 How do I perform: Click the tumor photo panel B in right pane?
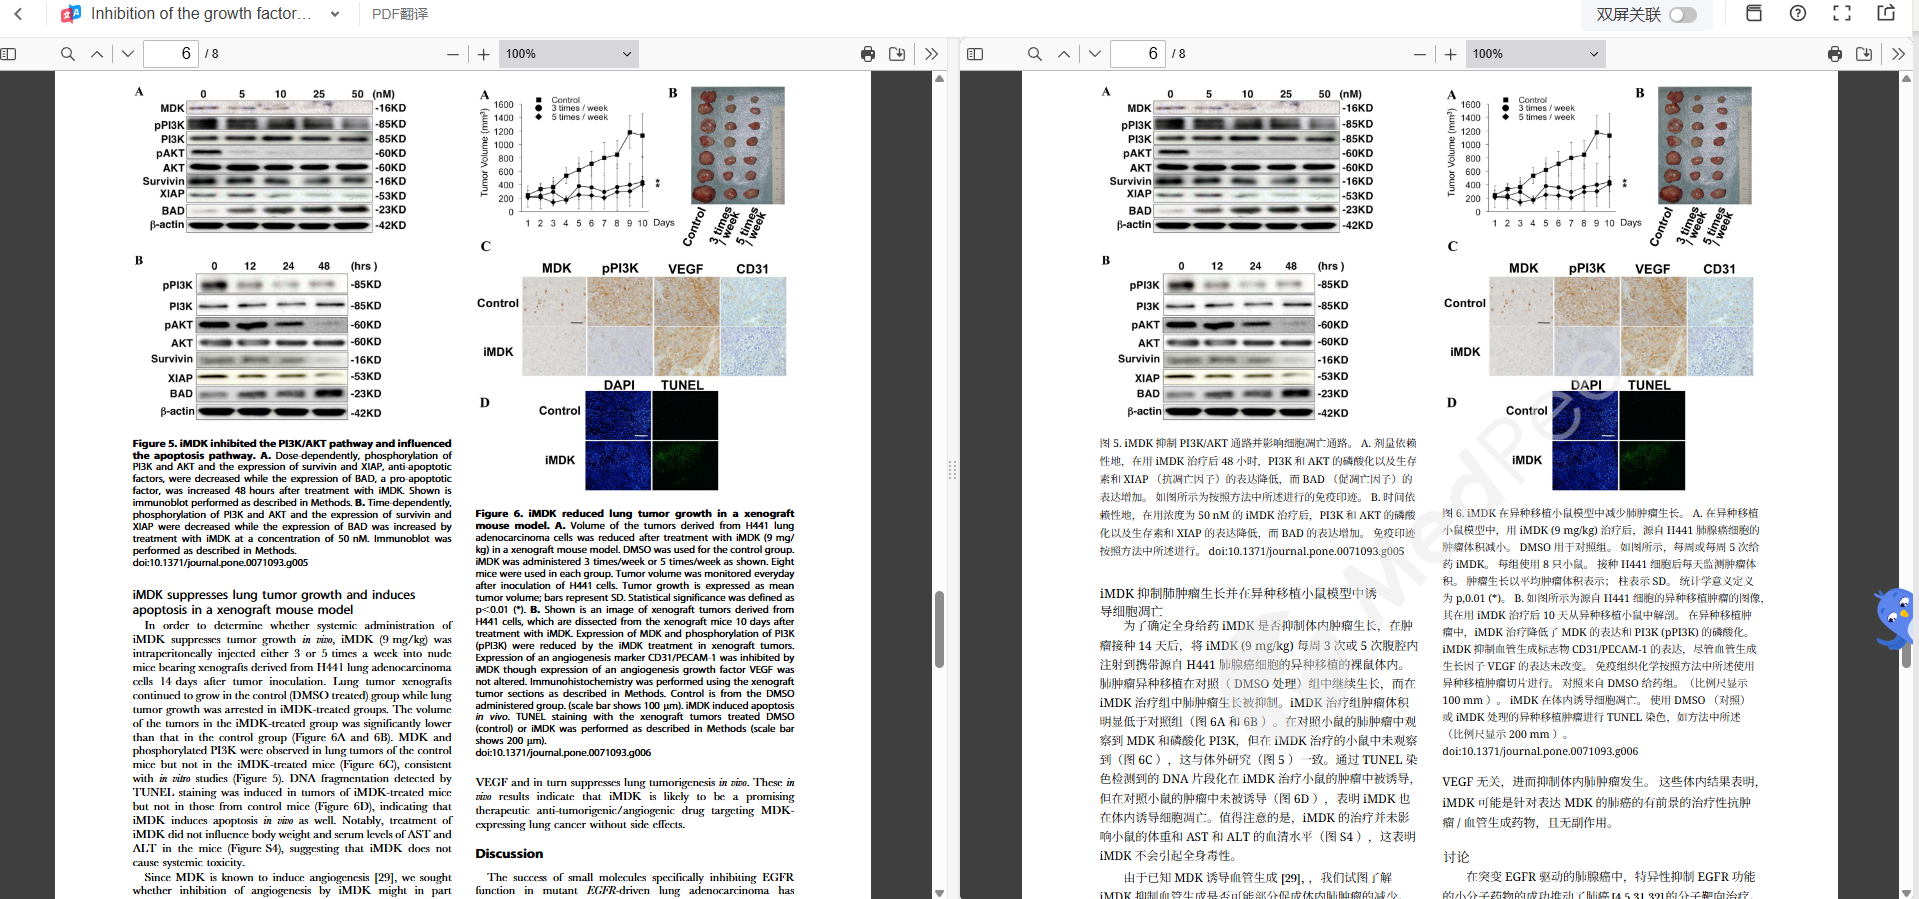1705,146
